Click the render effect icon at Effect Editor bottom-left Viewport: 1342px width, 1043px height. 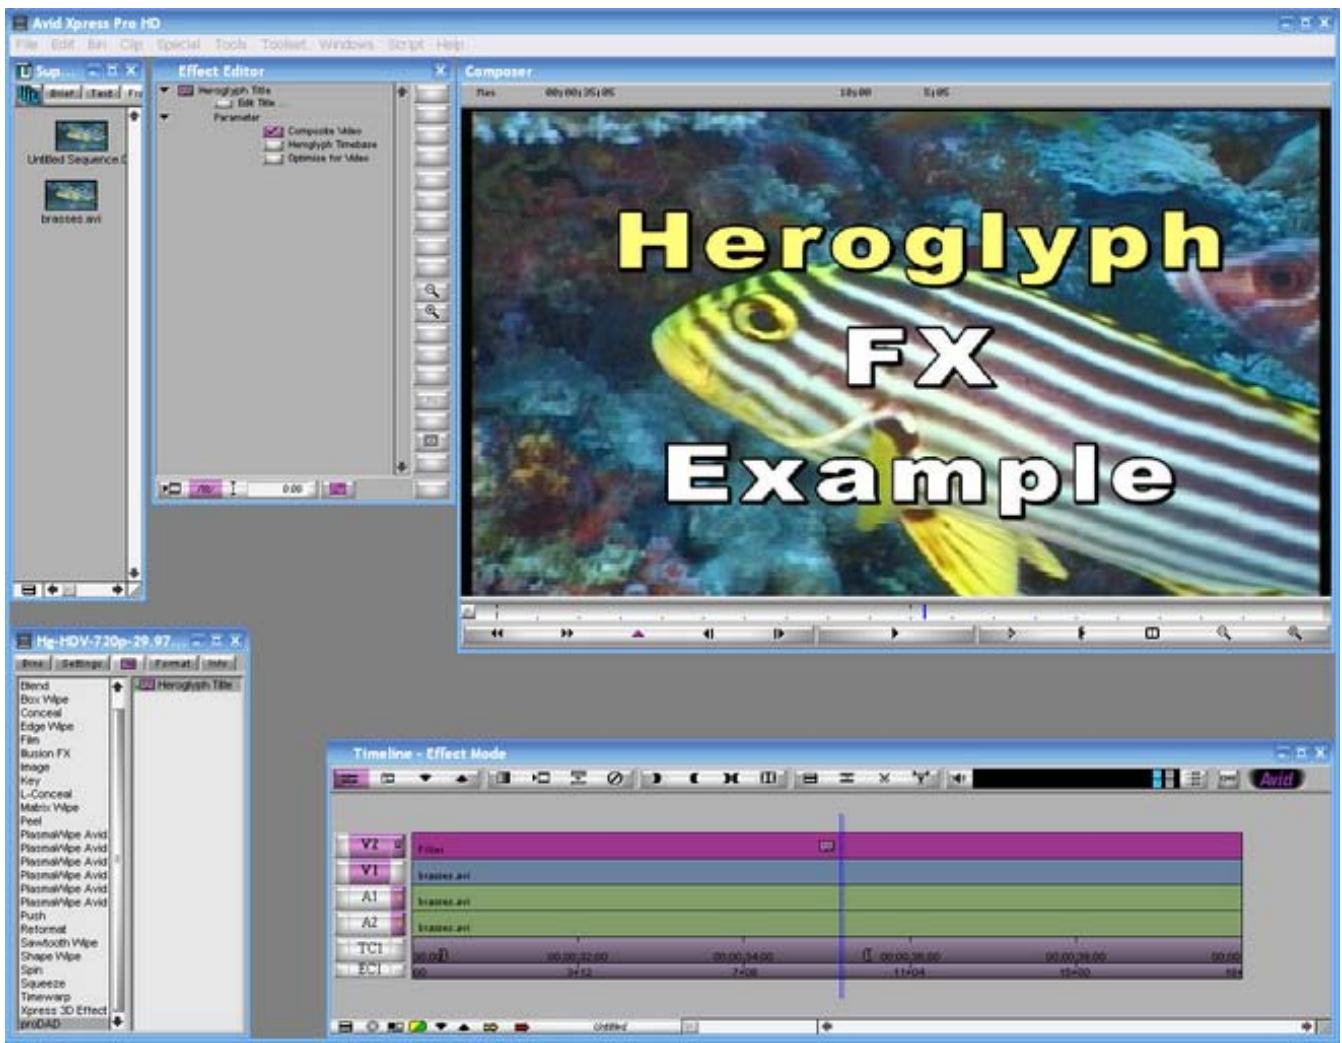(x=173, y=489)
